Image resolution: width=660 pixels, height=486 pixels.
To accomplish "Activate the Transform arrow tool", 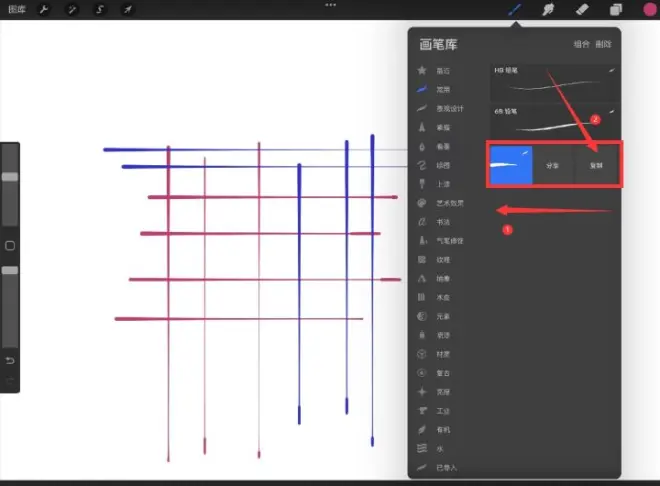I will pos(128,9).
